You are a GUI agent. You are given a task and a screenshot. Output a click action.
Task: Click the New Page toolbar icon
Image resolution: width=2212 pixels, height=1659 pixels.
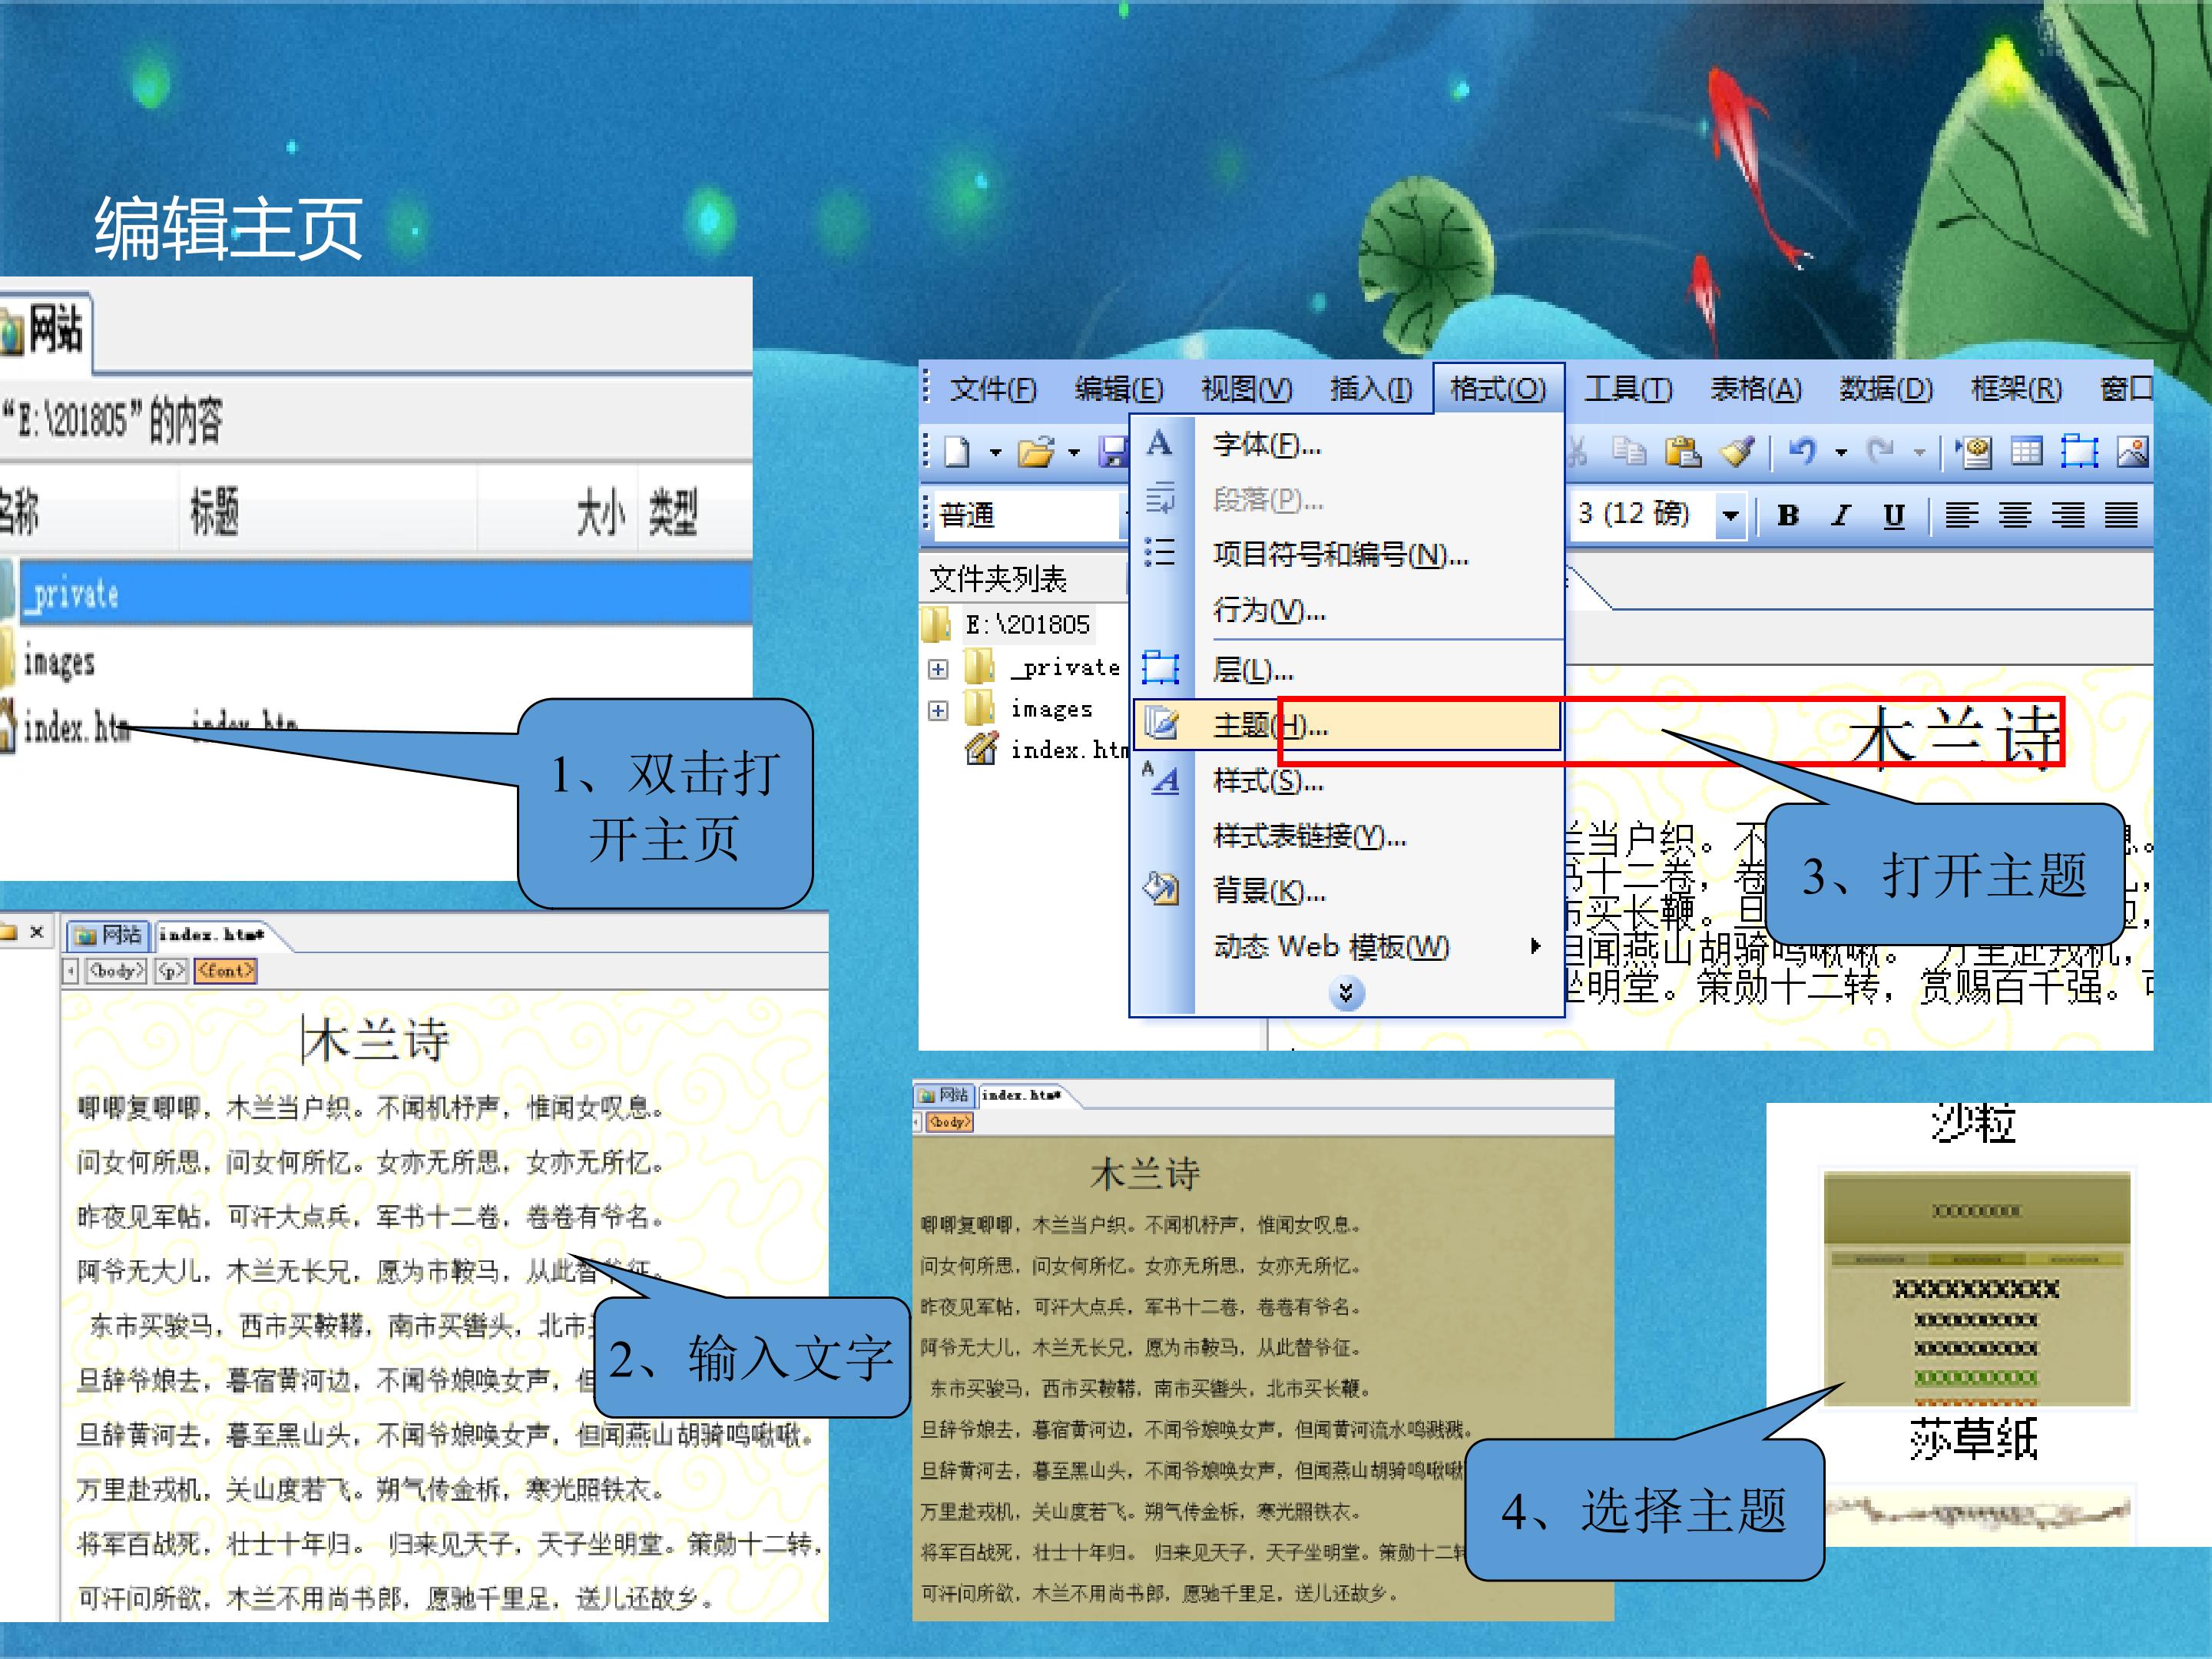(x=957, y=452)
